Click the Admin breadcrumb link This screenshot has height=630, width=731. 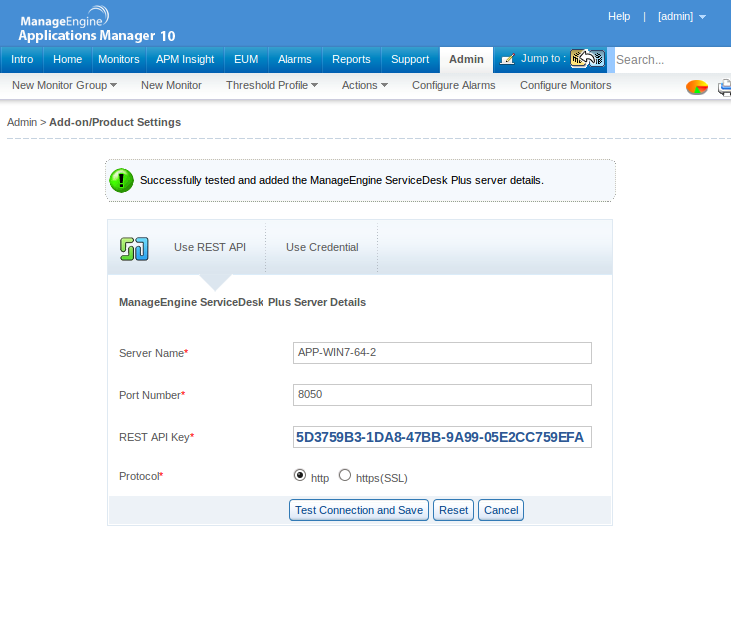[x=22, y=122]
